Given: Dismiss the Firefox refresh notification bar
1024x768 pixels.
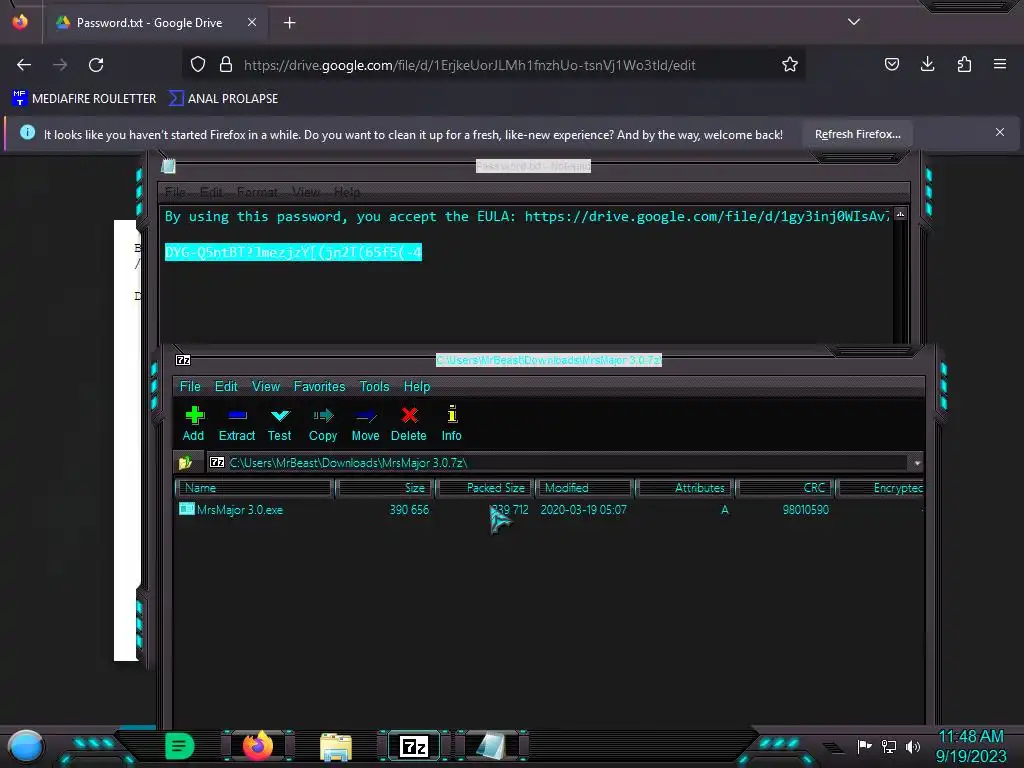Looking at the screenshot, I should (x=1000, y=133).
